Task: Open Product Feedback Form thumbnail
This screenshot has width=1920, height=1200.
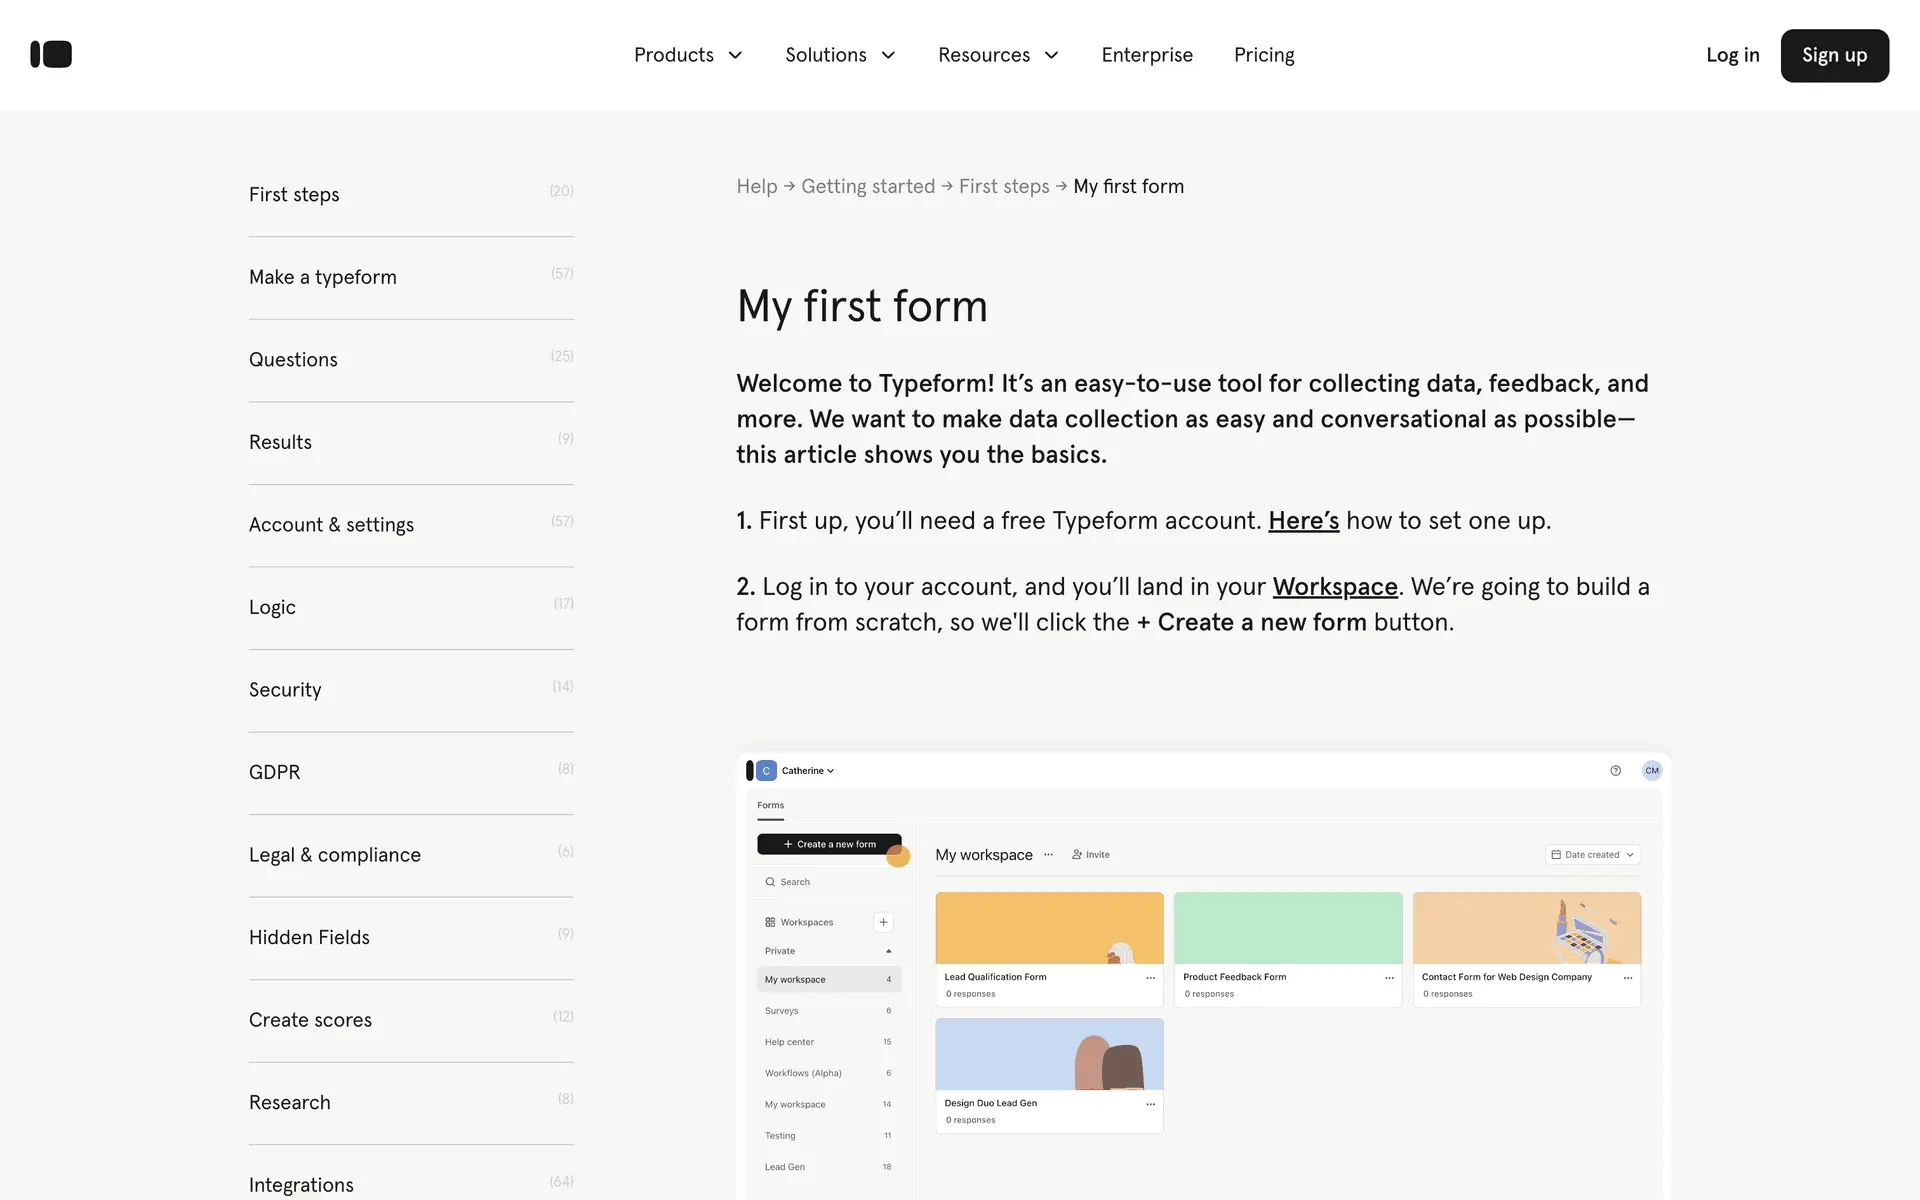Action: click(1287, 928)
